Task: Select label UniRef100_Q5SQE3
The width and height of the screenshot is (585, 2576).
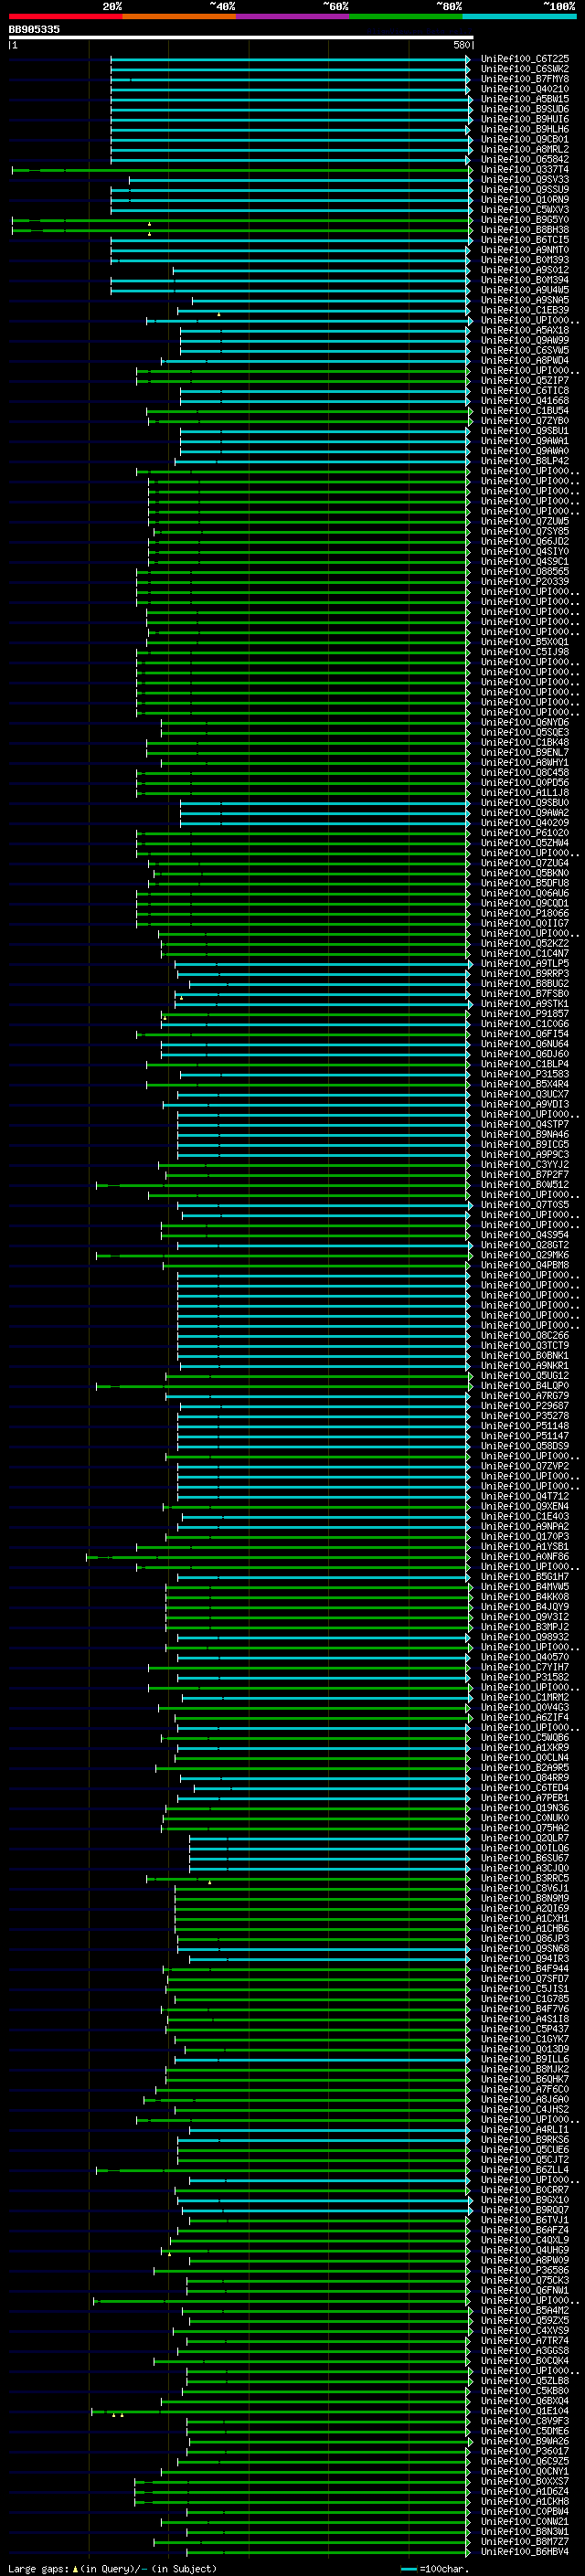Action: tap(524, 733)
